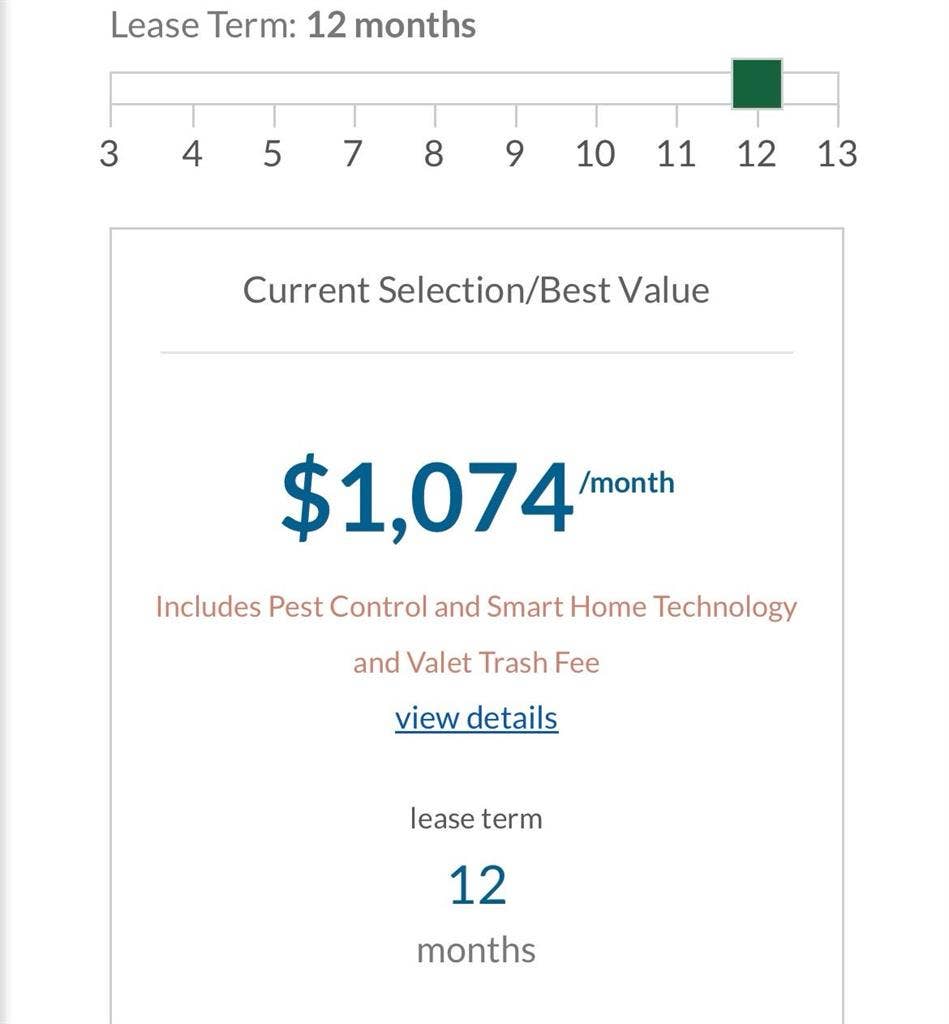
Task: Click the "and Valet Trash Fee" line
Action: 476,662
